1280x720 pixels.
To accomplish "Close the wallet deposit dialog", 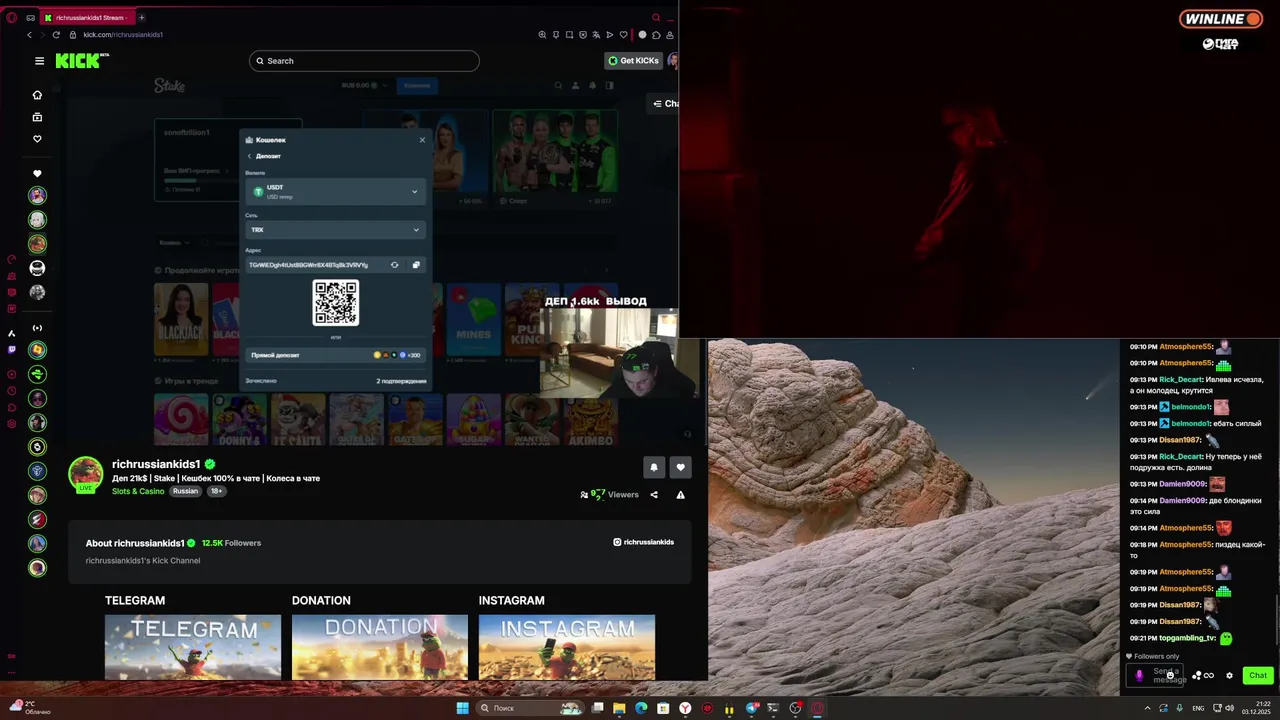I will click(x=422, y=140).
